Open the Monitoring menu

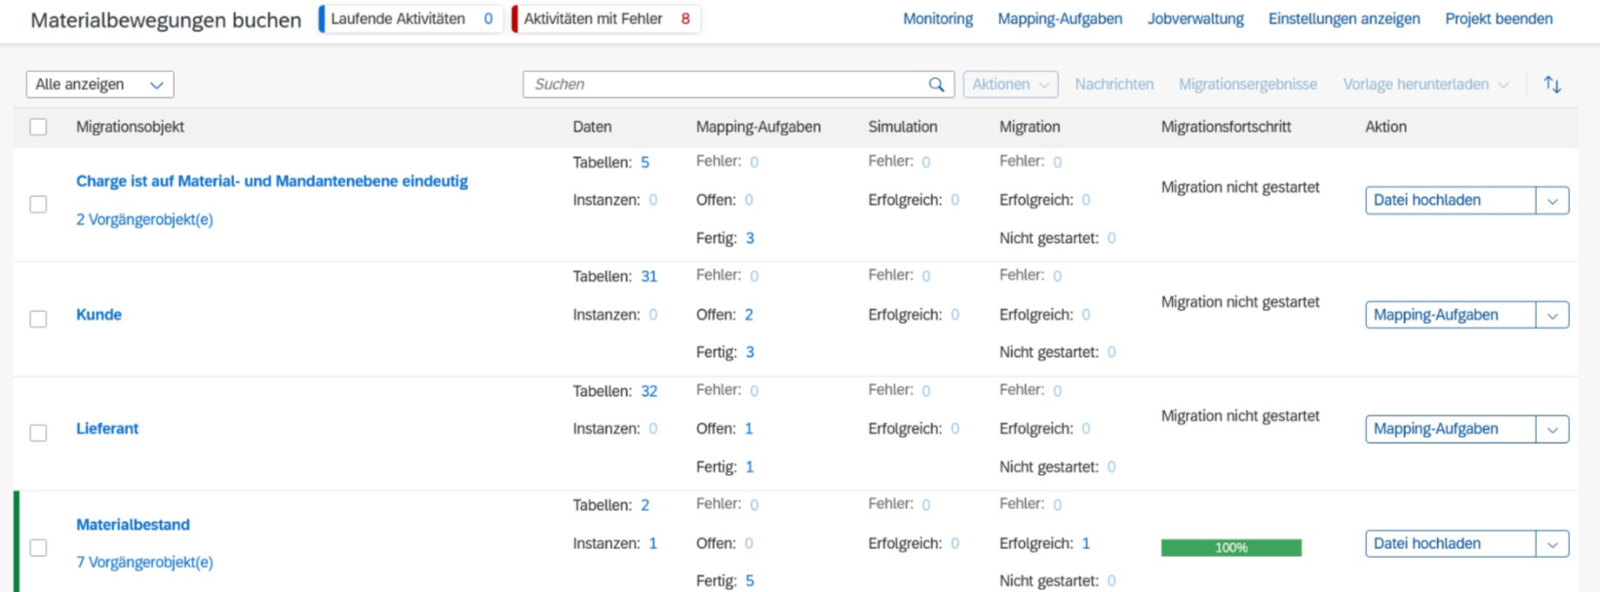pyautogui.click(x=938, y=19)
